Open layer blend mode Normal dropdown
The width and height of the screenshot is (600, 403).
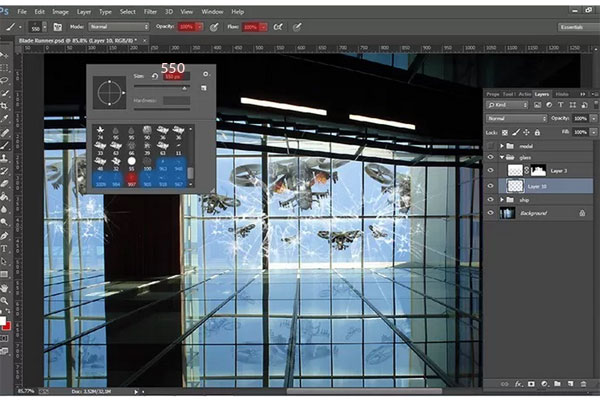pos(517,119)
